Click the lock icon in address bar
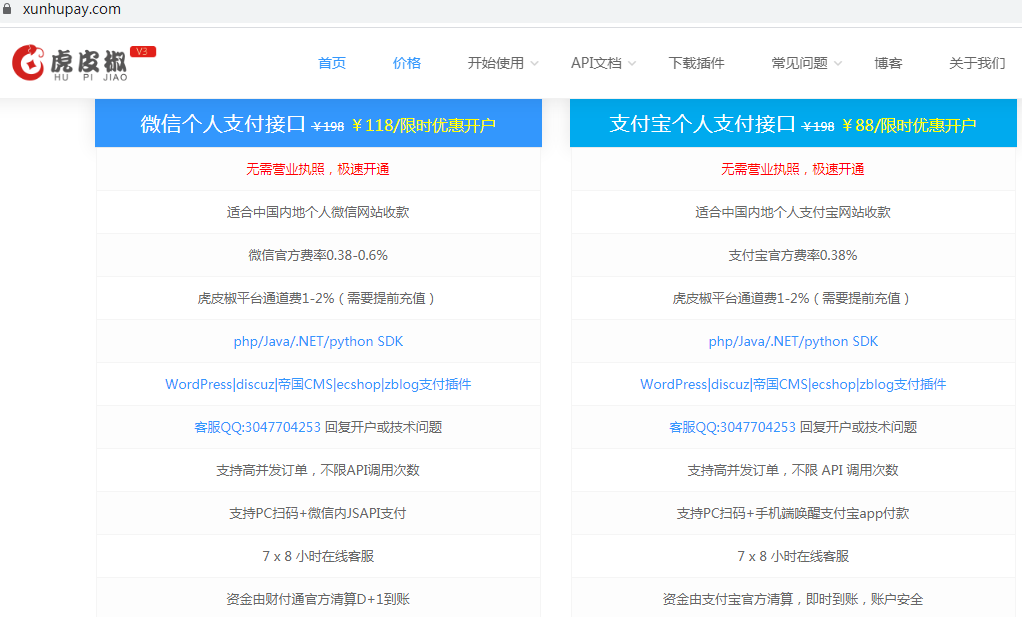The width and height of the screenshot is (1022, 617). click(7, 9)
